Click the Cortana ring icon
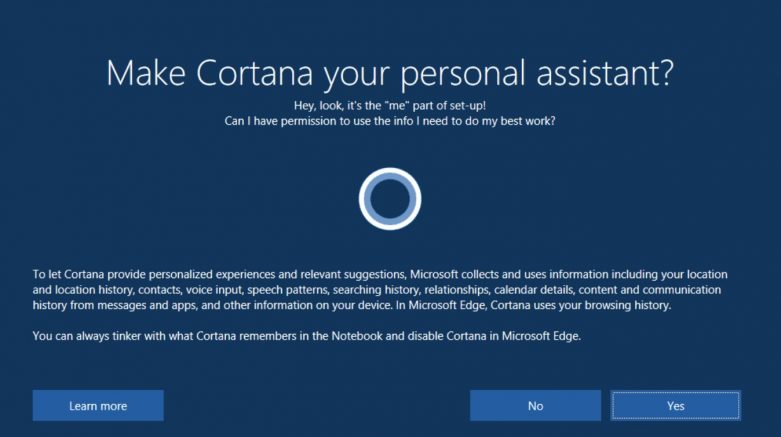The width and height of the screenshot is (781, 437). (x=390, y=199)
